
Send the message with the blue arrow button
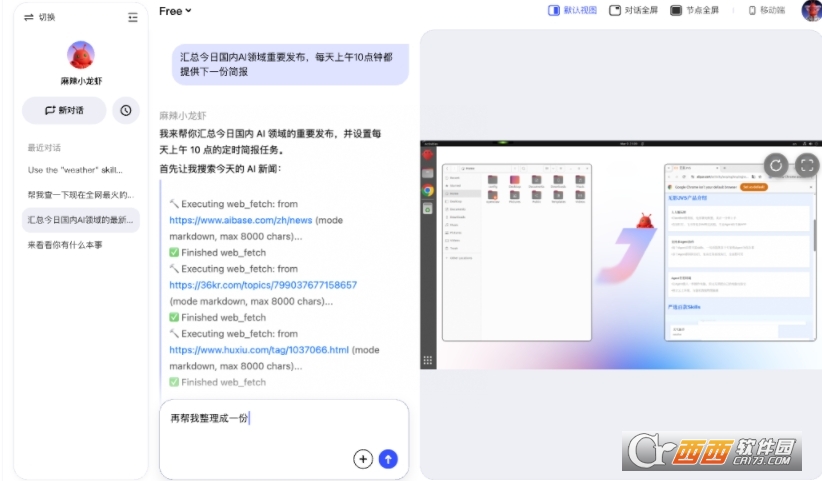coord(388,459)
